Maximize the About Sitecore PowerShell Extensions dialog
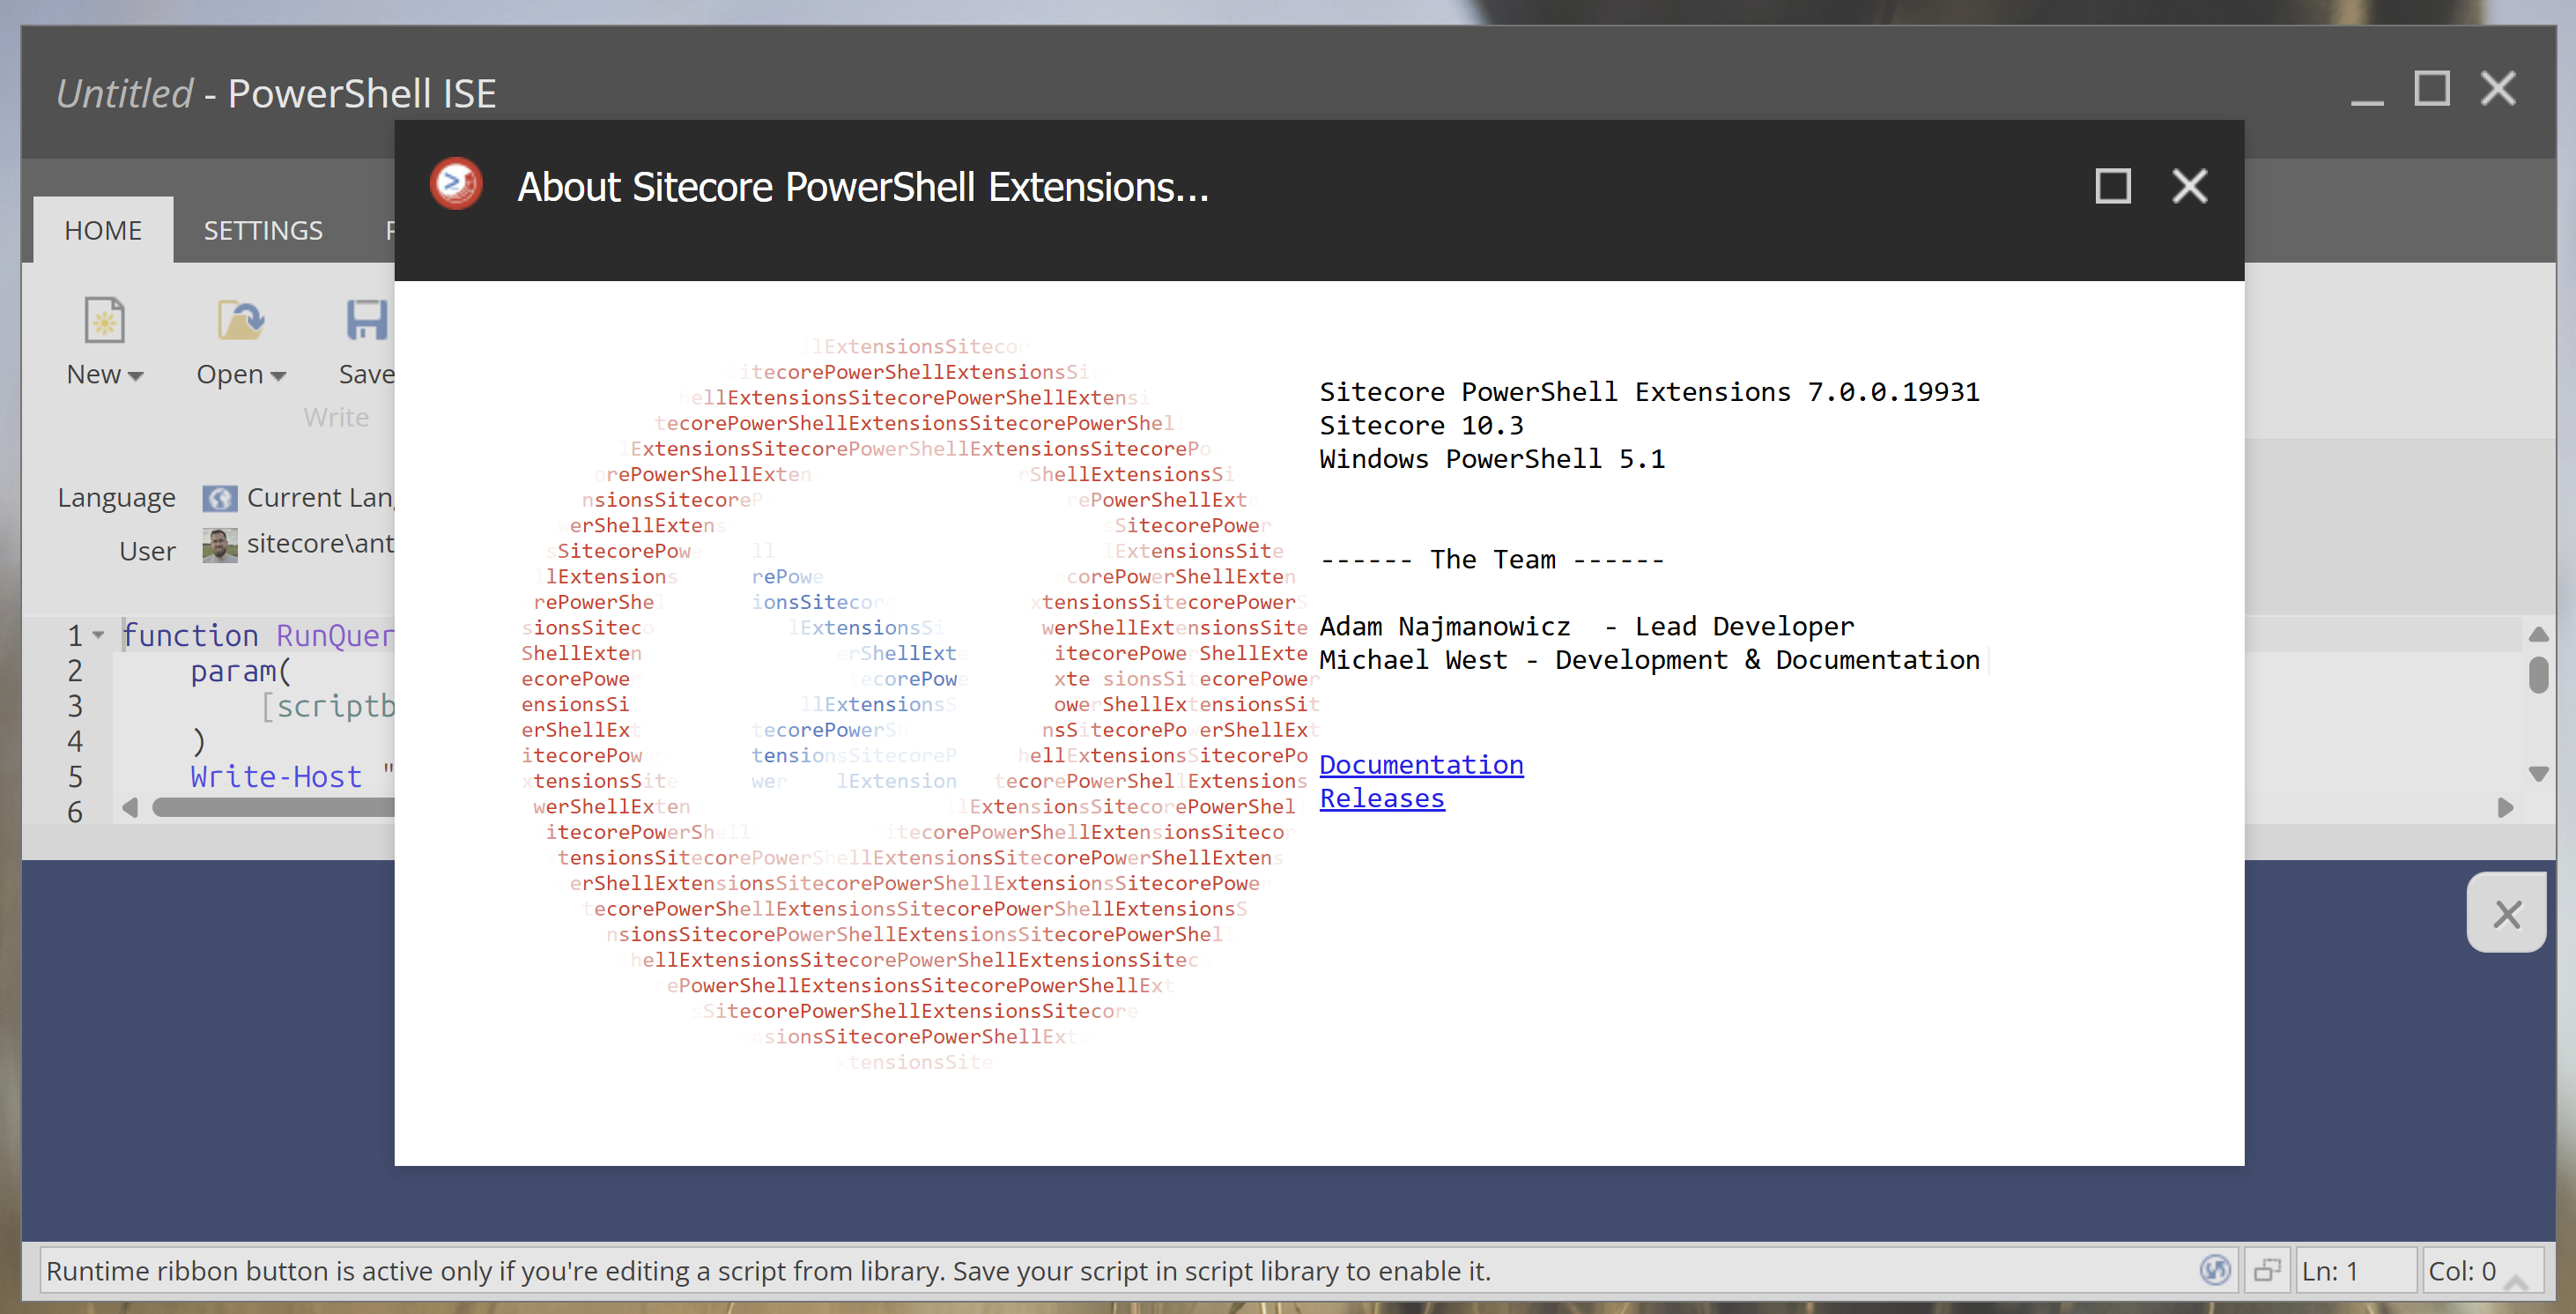The image size is (2576, 1314). pos(2112,186)
